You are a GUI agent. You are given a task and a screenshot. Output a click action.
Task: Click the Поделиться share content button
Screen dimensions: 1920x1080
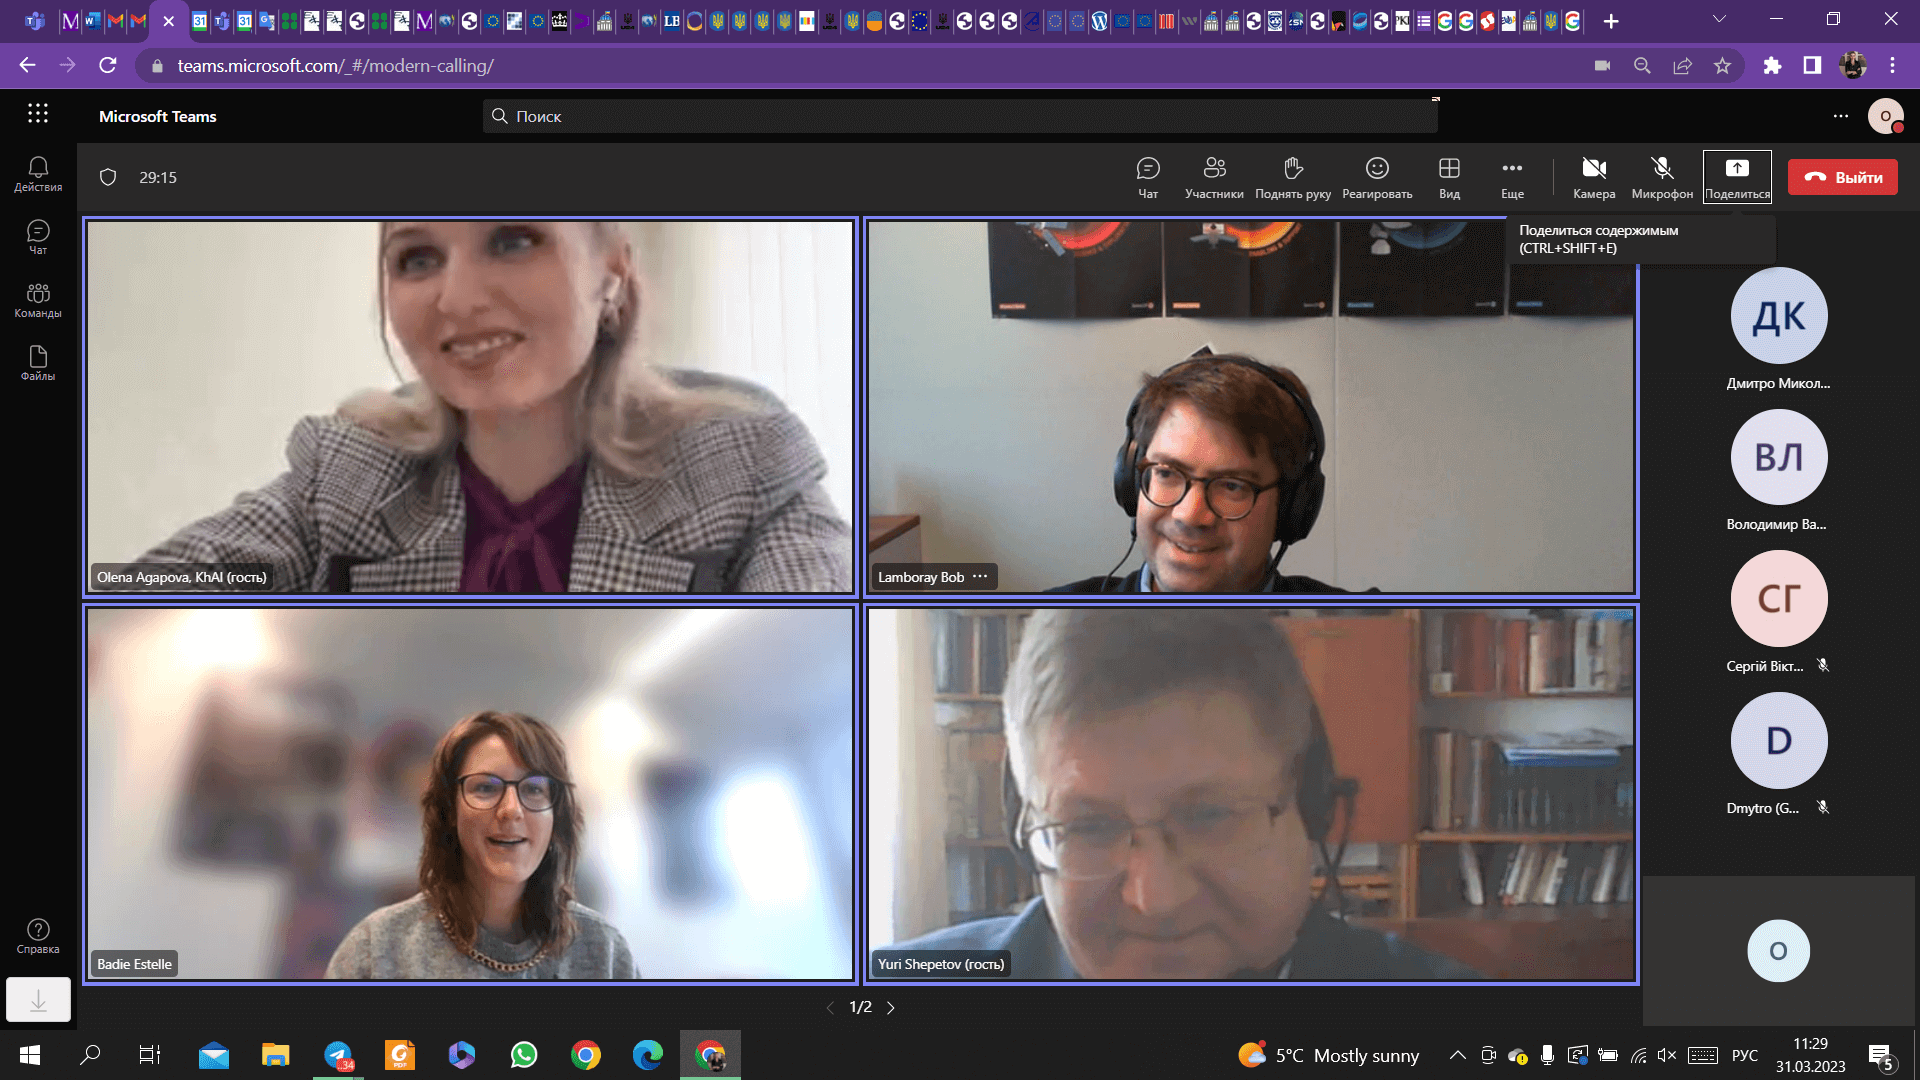pos(1737,176)
